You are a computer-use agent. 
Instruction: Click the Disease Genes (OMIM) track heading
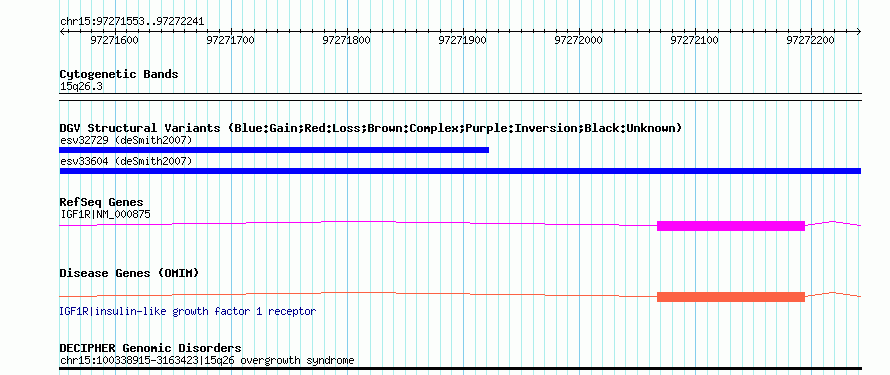129,273
